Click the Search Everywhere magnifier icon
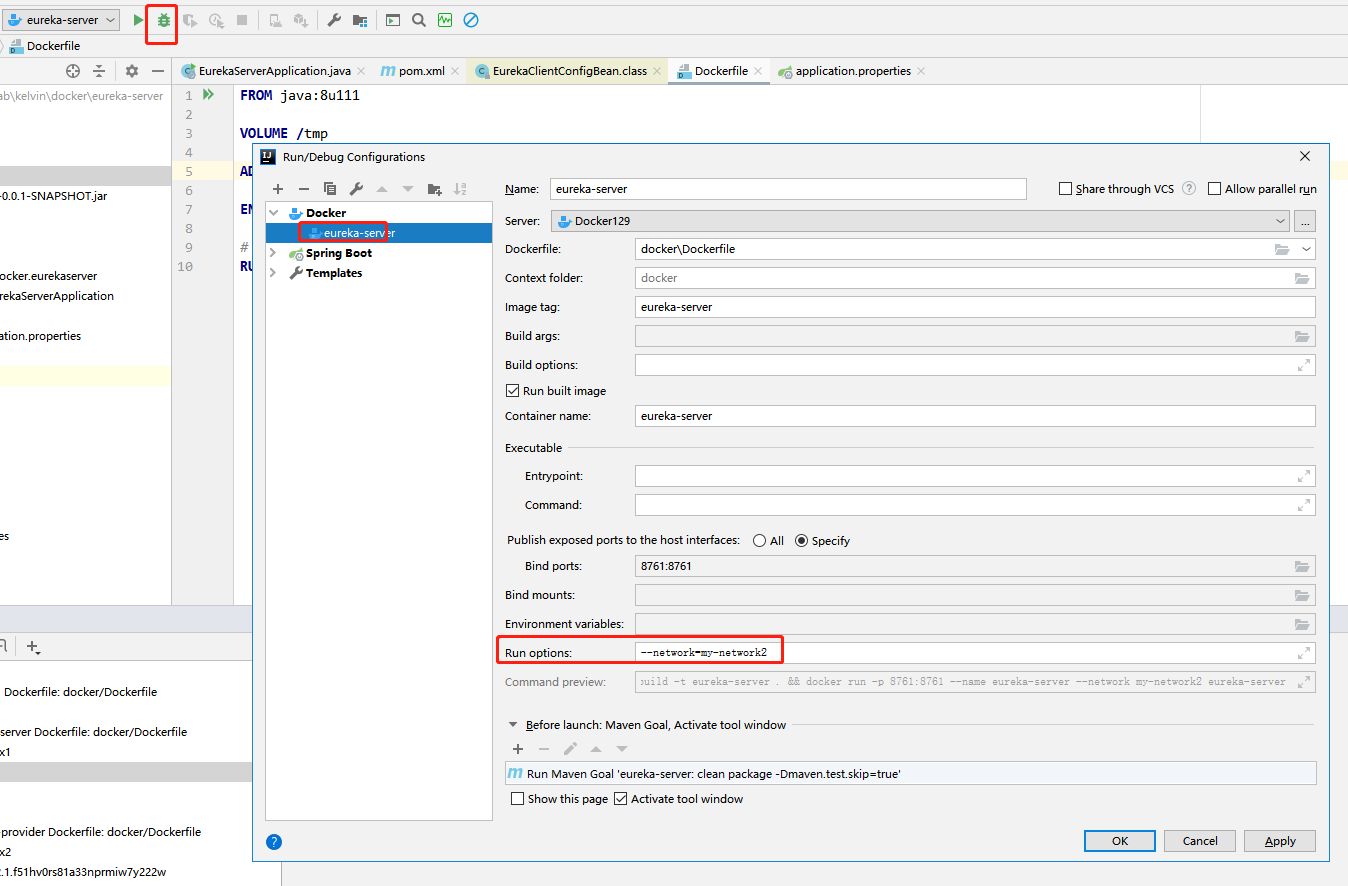 pos(418,20)
